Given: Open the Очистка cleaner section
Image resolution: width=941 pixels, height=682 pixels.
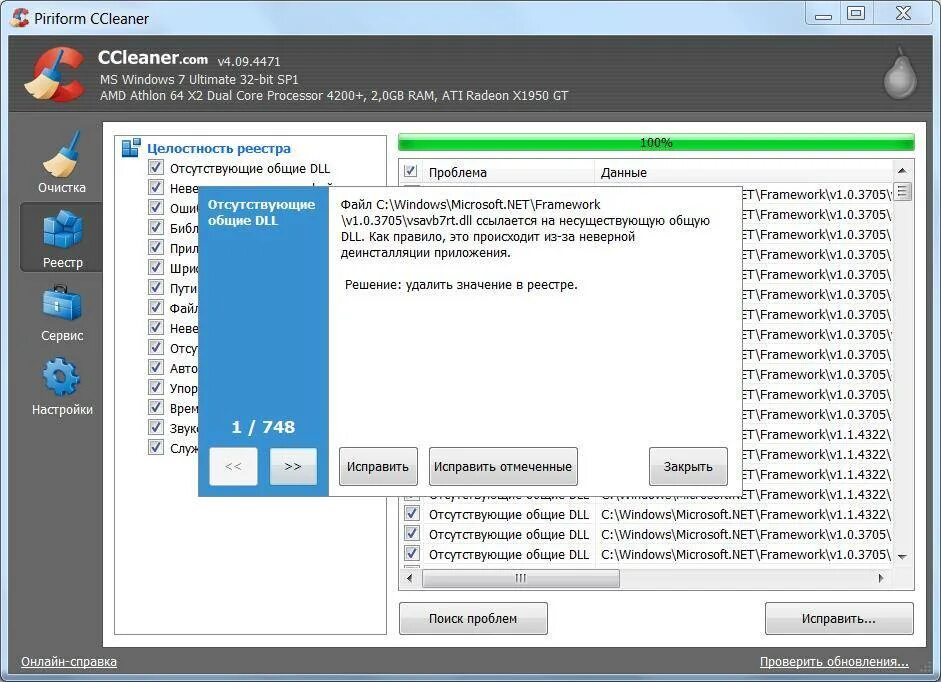Looking at the screenshot, I should (x=62, y=162).
